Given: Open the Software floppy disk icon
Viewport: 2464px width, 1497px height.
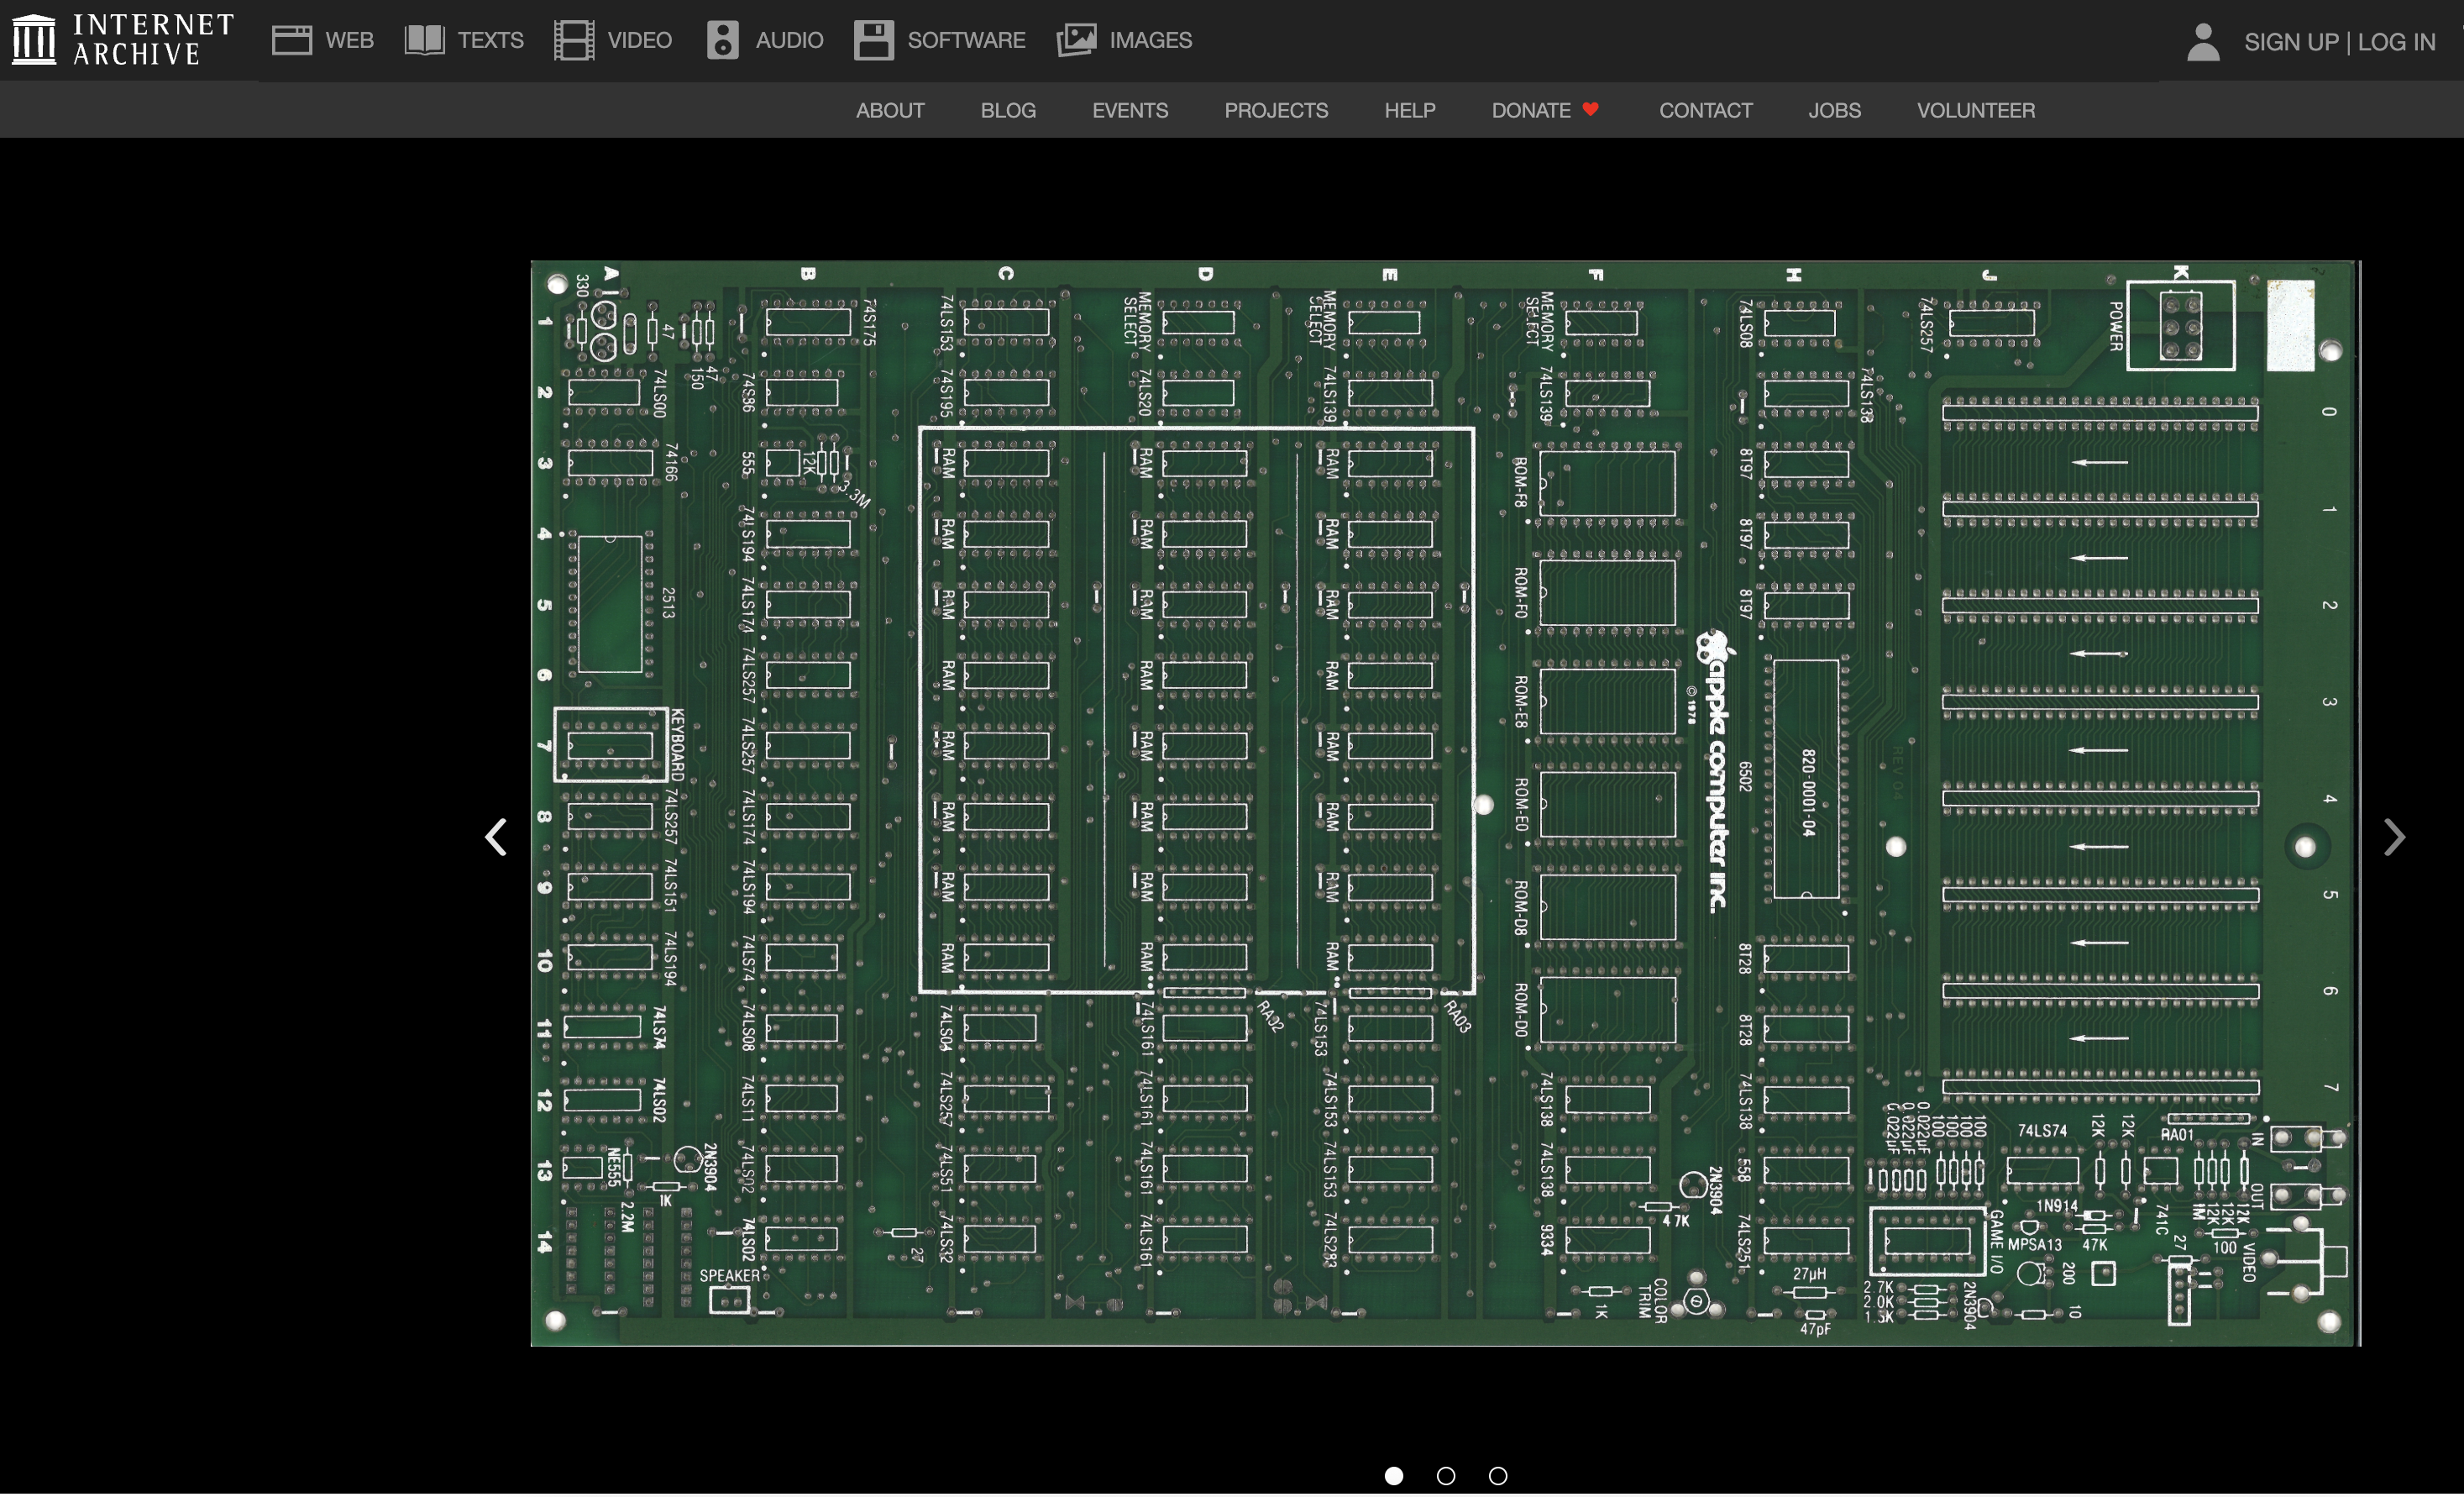Looking at the screenshot, I should (873, 40).
